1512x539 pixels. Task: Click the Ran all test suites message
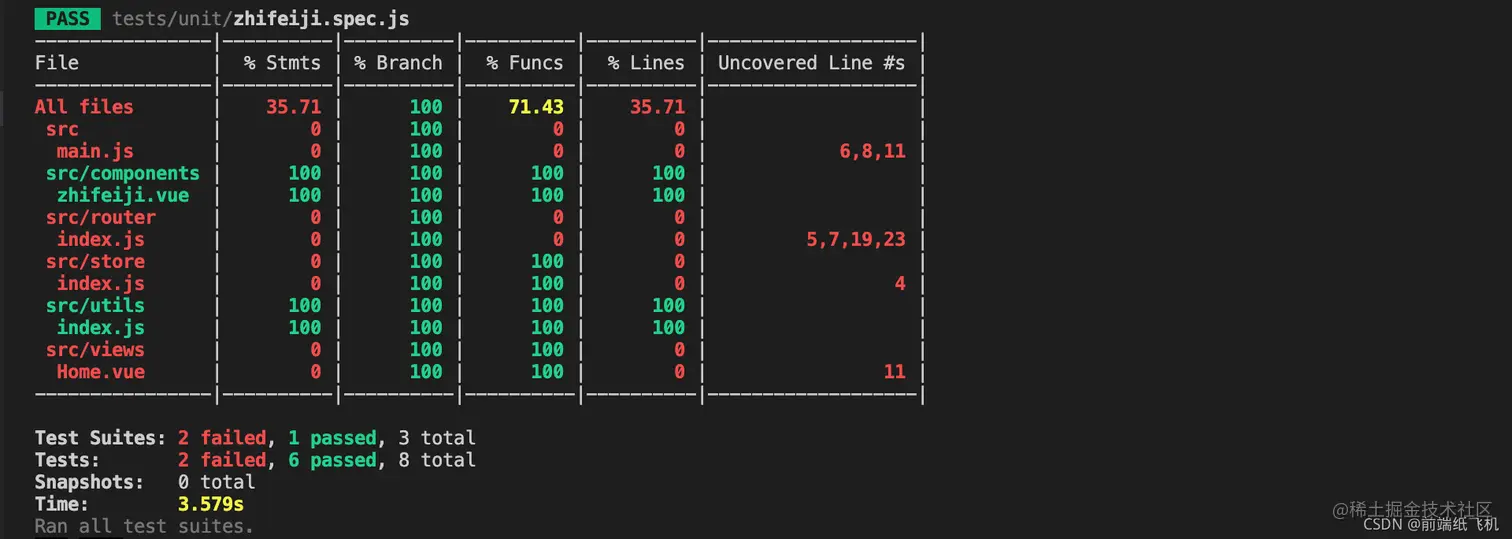pos(144,526)
